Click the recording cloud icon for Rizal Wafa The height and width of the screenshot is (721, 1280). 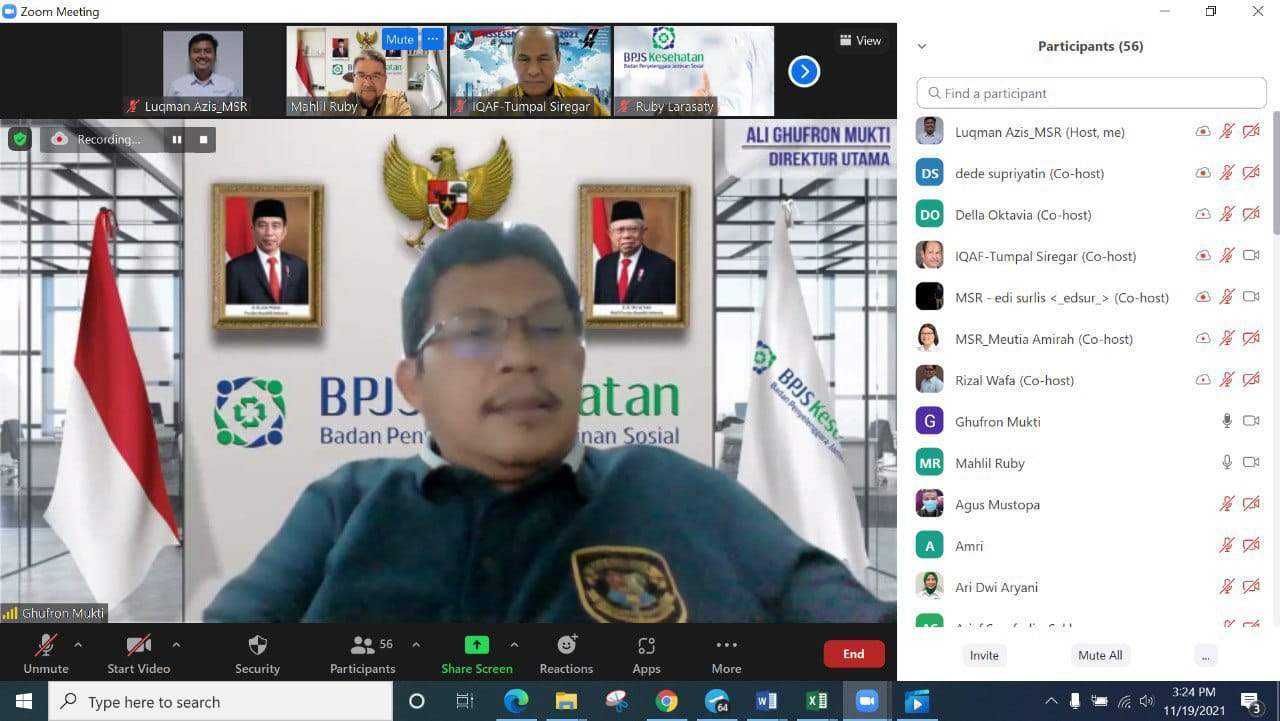(x=1203, y=380)
